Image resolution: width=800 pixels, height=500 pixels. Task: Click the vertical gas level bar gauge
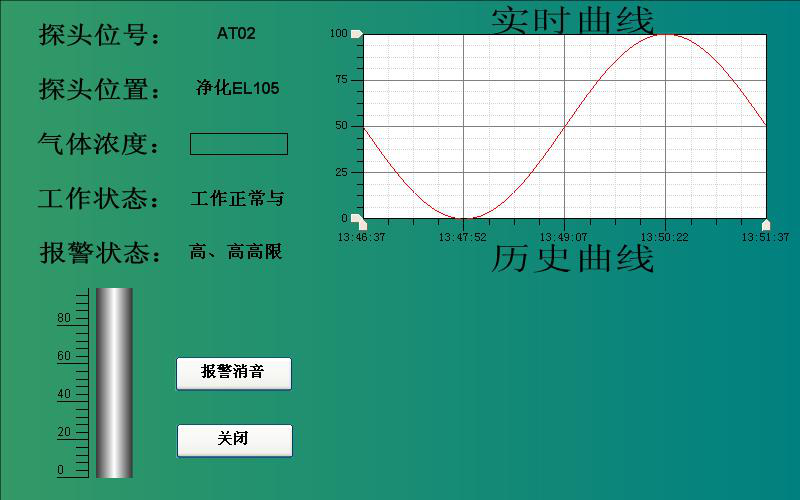(x=114, y=383)
